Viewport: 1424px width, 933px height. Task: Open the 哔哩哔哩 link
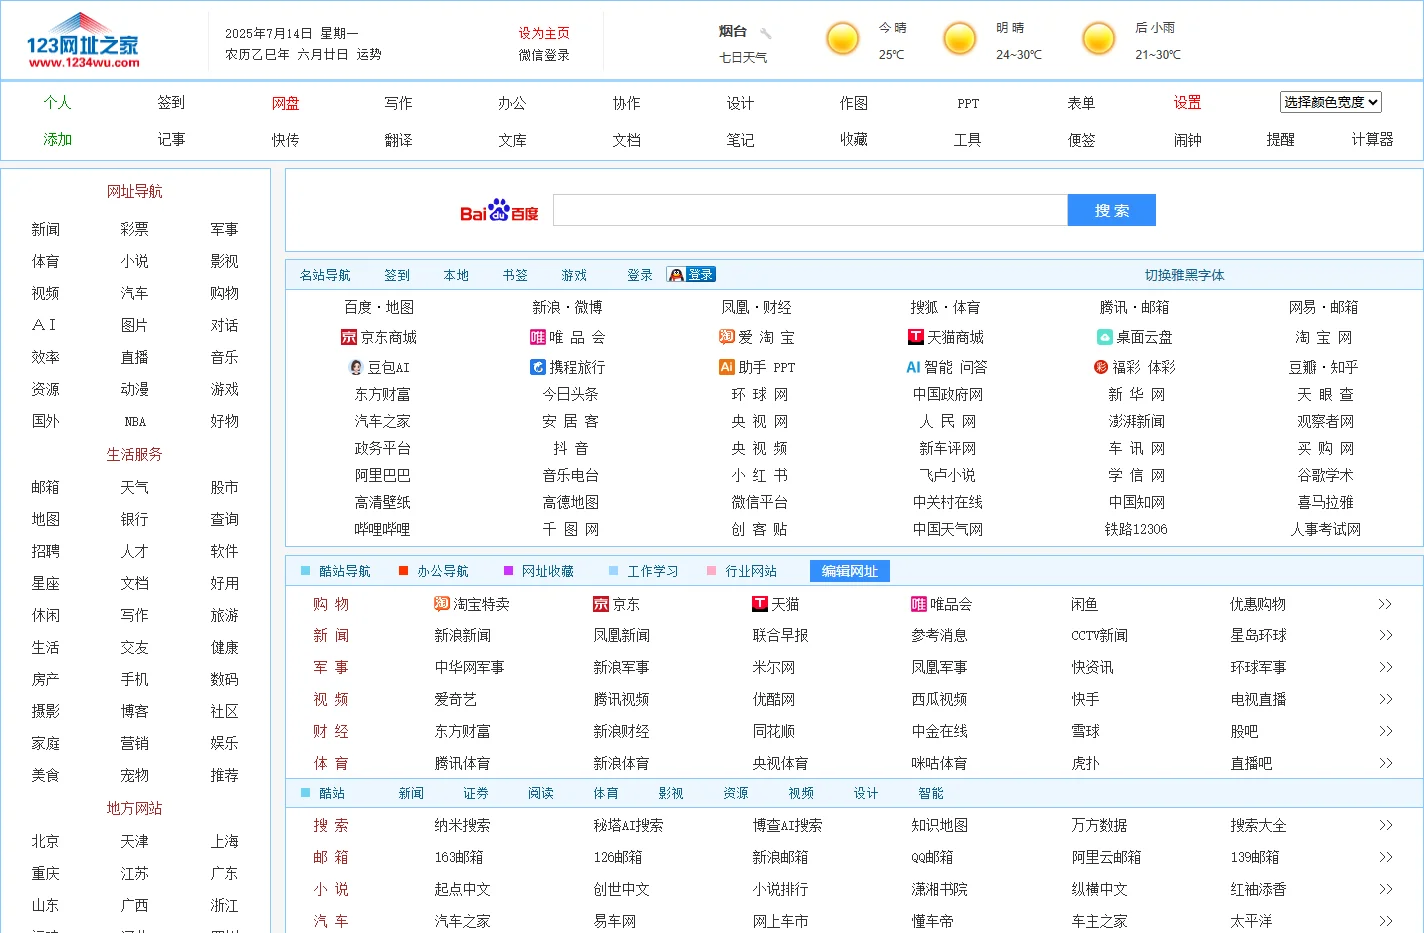[382, 529]
